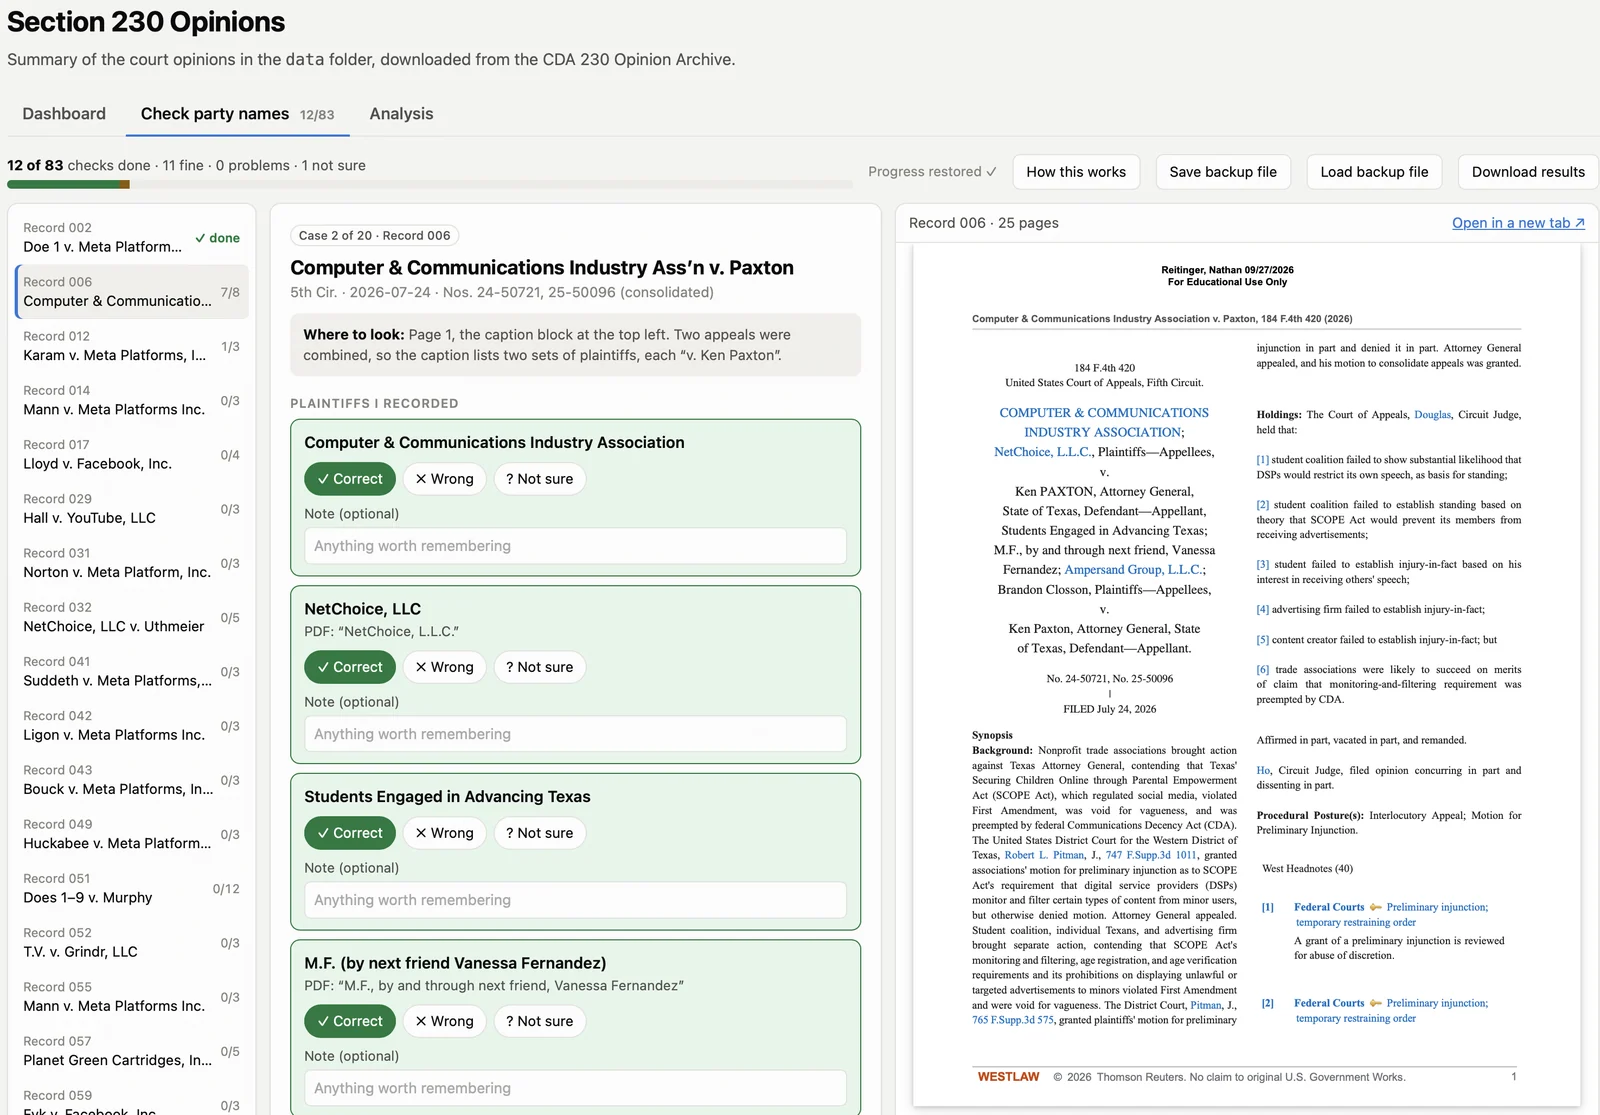Mark Students Engaged in Advancing Texas Not sure

pyautogui.click(x=539, y=833)
